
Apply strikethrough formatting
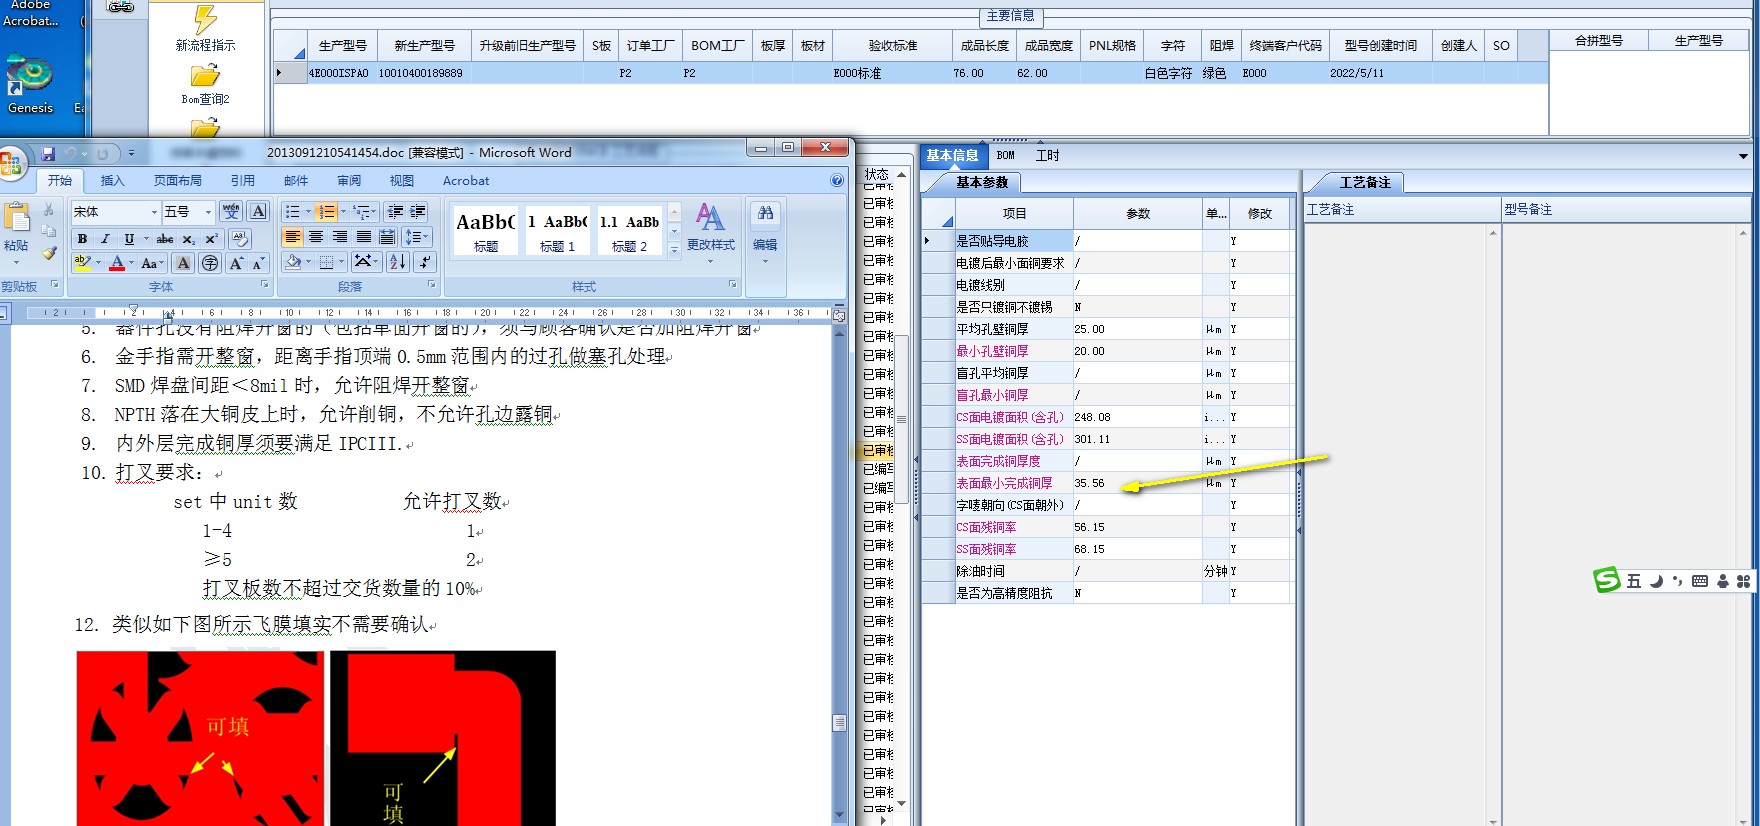pyautogui.click(x=165, y=239)
